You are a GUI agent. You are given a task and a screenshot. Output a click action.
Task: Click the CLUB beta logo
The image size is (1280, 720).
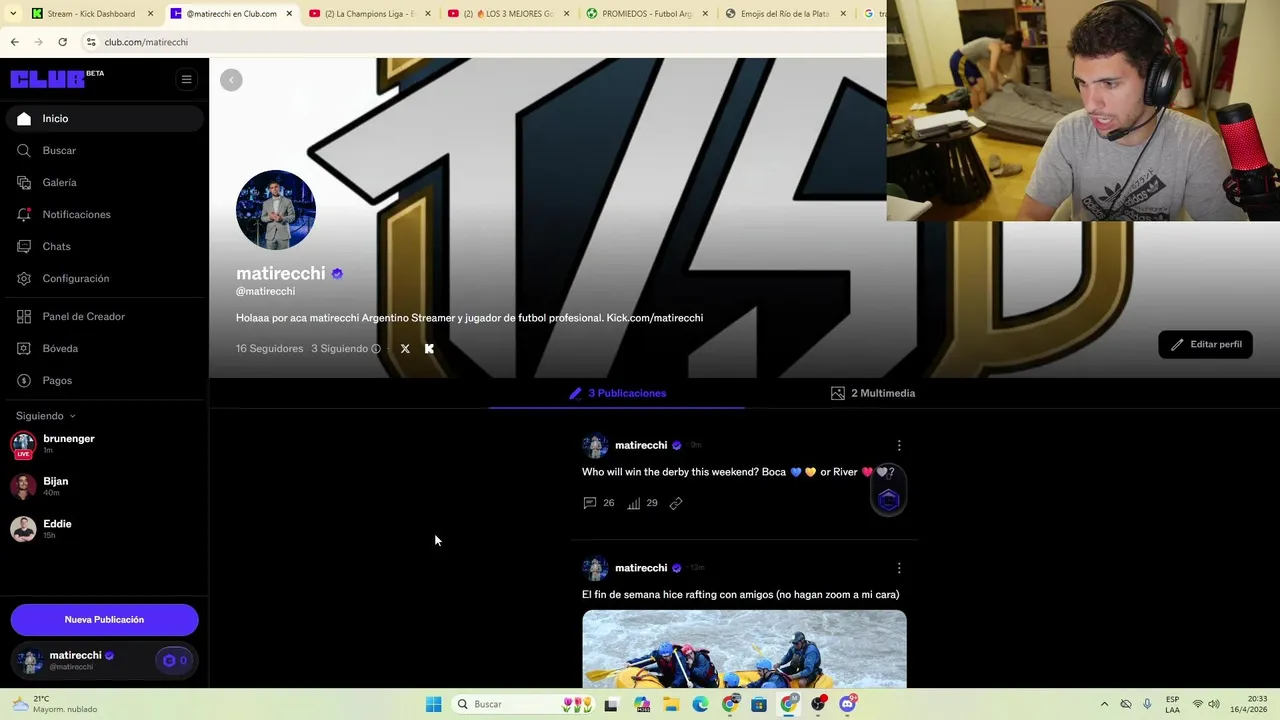pyautogui.click(x=57, y=79)
